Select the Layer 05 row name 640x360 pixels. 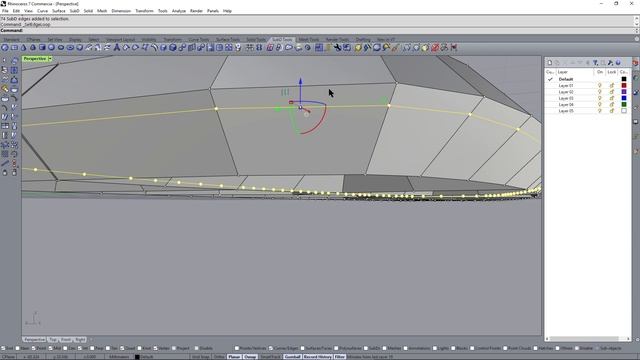(566, 111)
